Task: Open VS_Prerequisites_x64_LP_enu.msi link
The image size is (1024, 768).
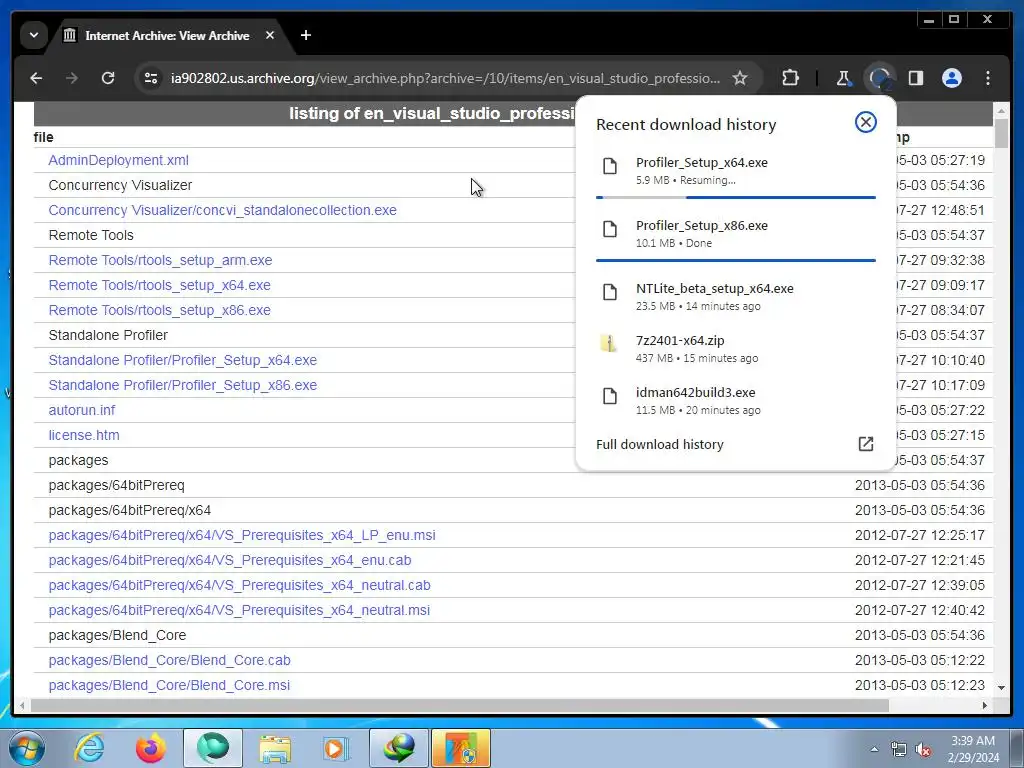Action: [242, 535]
